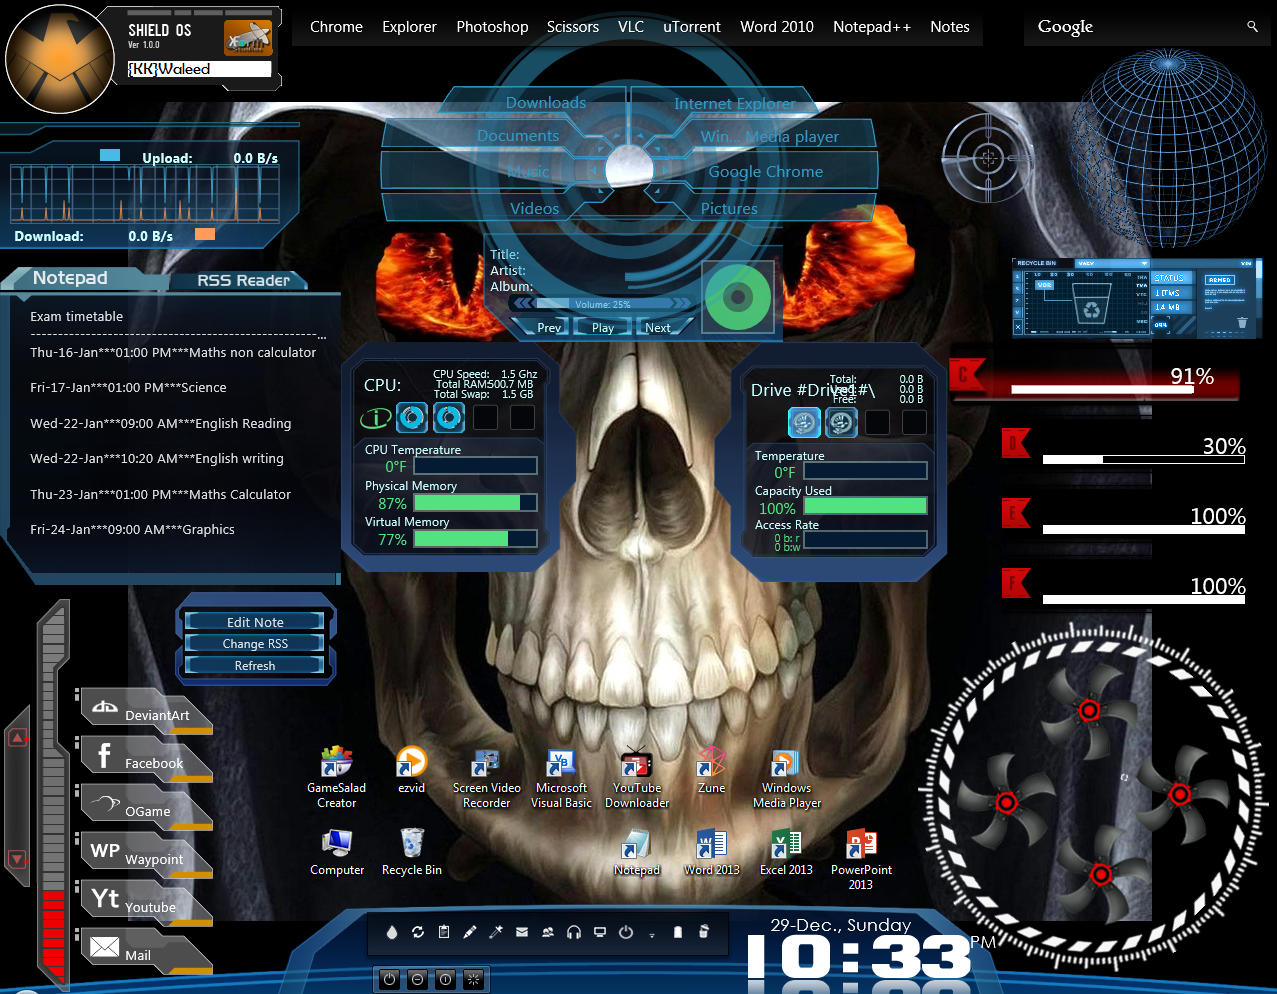Open Photoshop from the top launcher bar

tap(492, 27)
